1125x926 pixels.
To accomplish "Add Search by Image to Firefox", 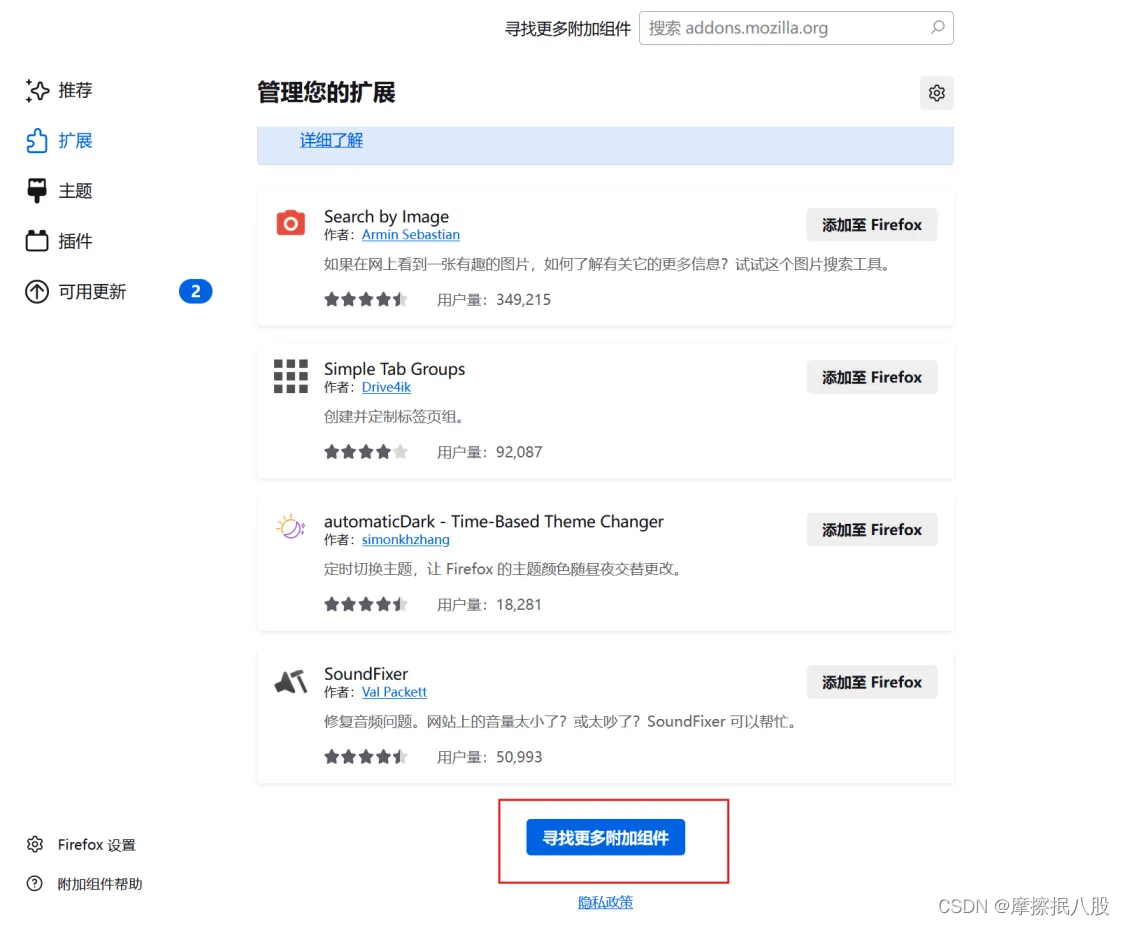I will (x=872, y=225).
